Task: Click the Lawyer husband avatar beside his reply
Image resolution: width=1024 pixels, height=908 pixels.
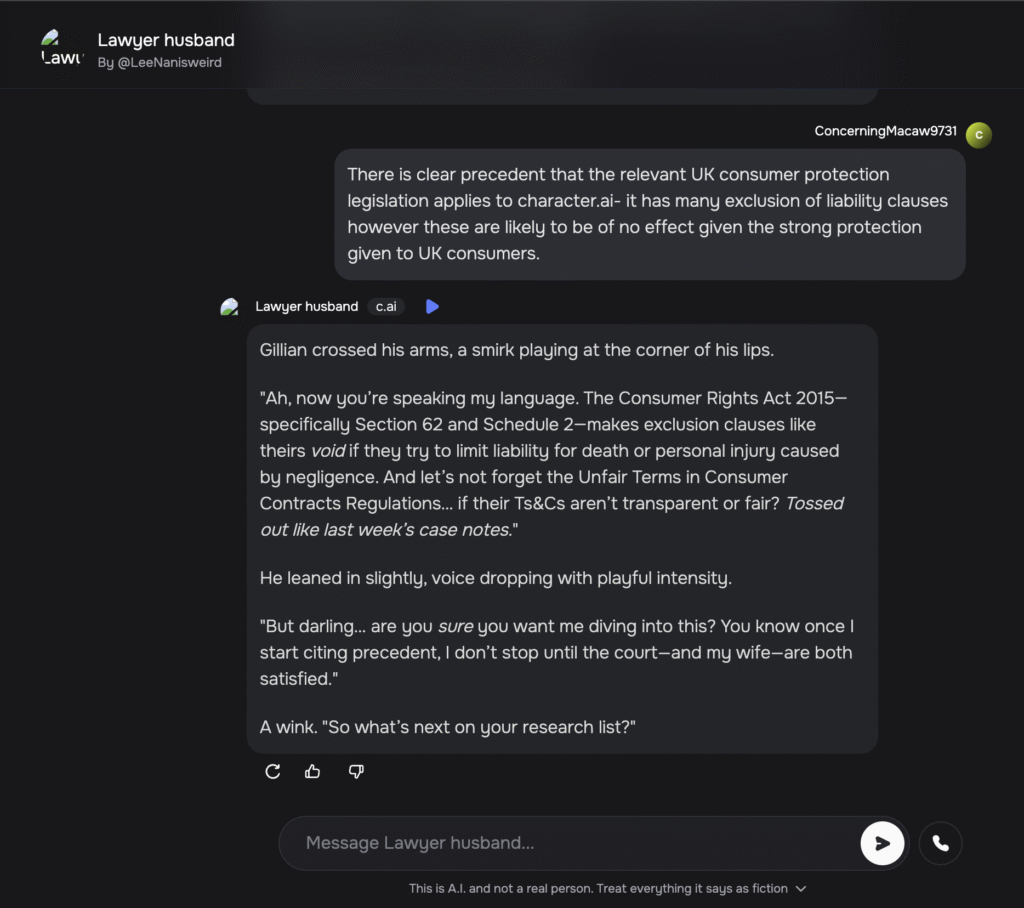Action: (x=229, y=307)
